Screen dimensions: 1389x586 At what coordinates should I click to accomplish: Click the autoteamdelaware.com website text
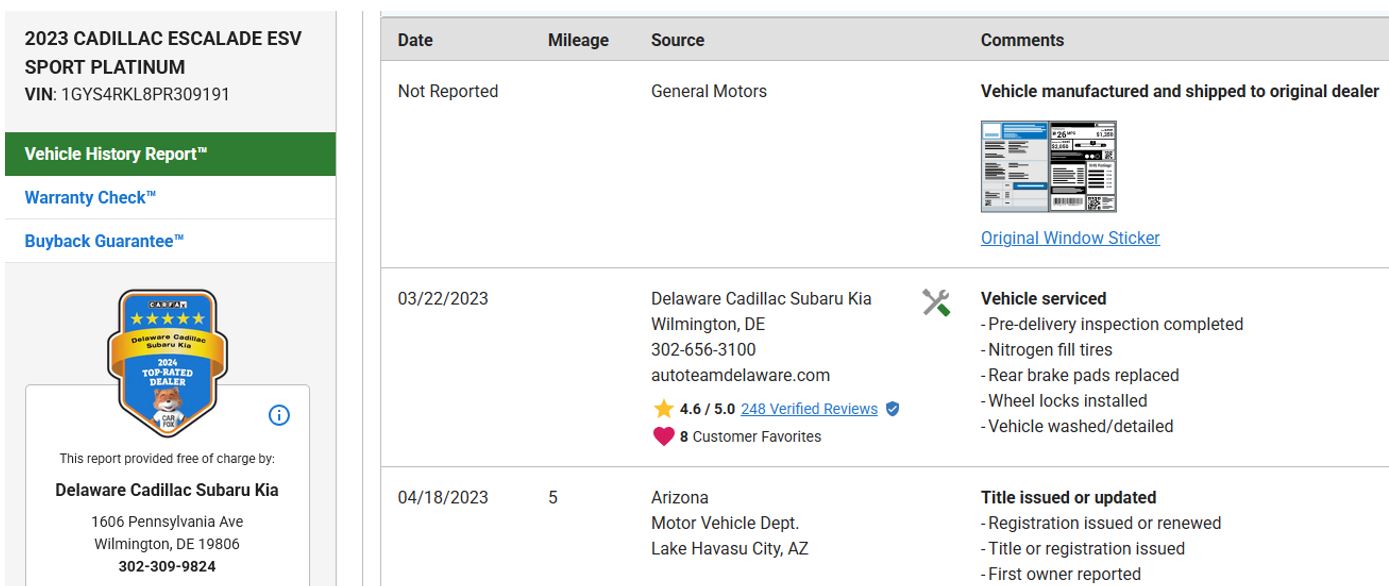[740, 375]
